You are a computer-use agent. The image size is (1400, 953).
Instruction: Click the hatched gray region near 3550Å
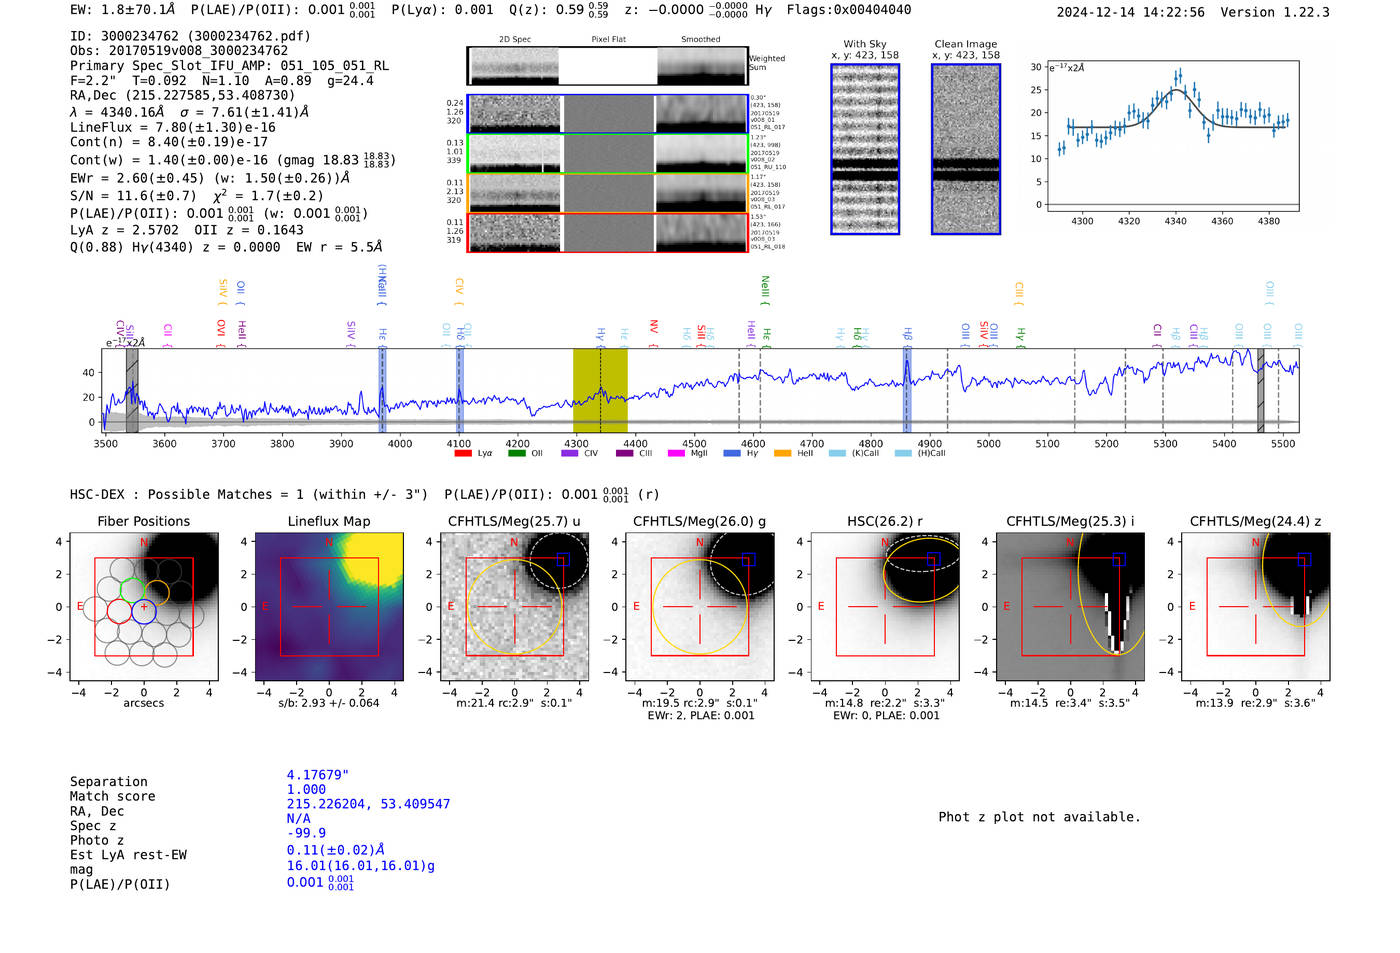(x=132, y=390)
